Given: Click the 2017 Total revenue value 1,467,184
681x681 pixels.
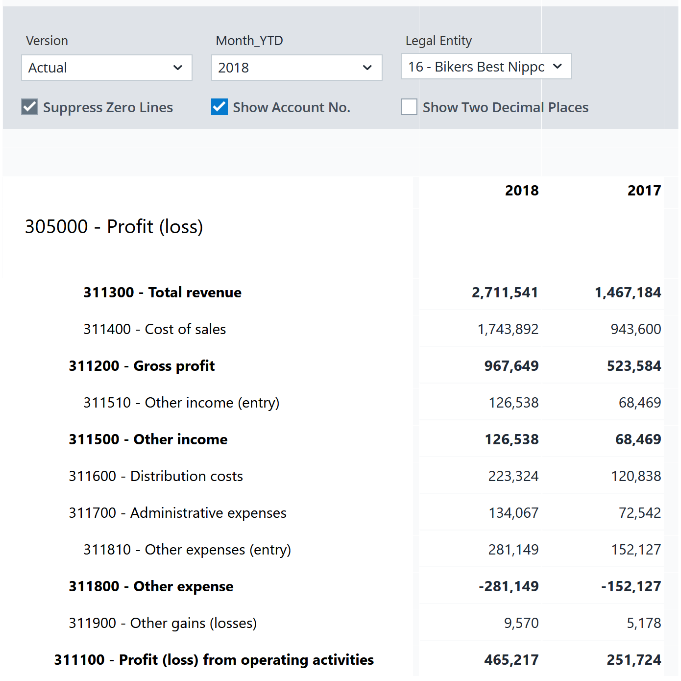Looking at the screenshot, I should [628, 292].
